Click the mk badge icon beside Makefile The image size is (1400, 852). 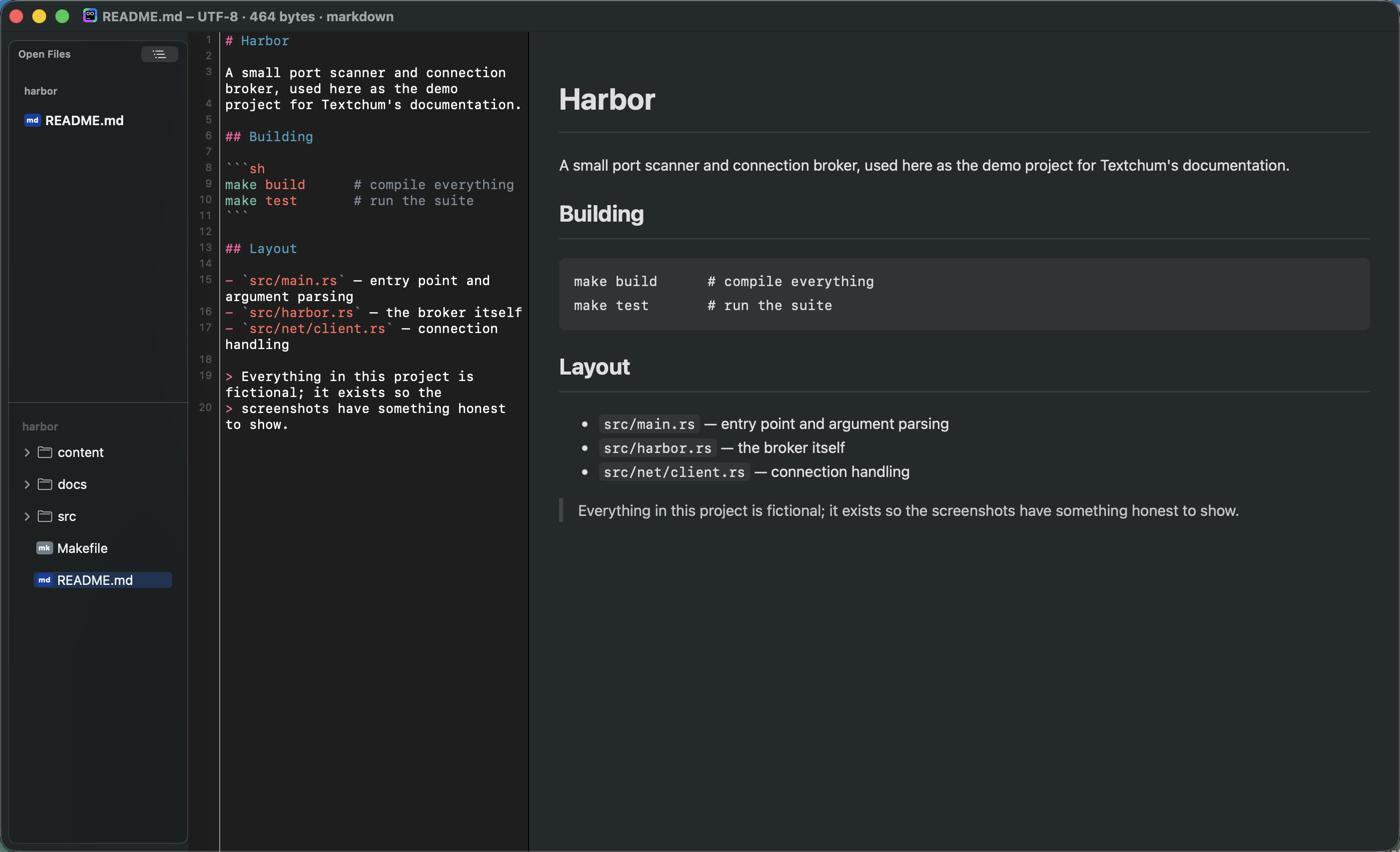44,548
